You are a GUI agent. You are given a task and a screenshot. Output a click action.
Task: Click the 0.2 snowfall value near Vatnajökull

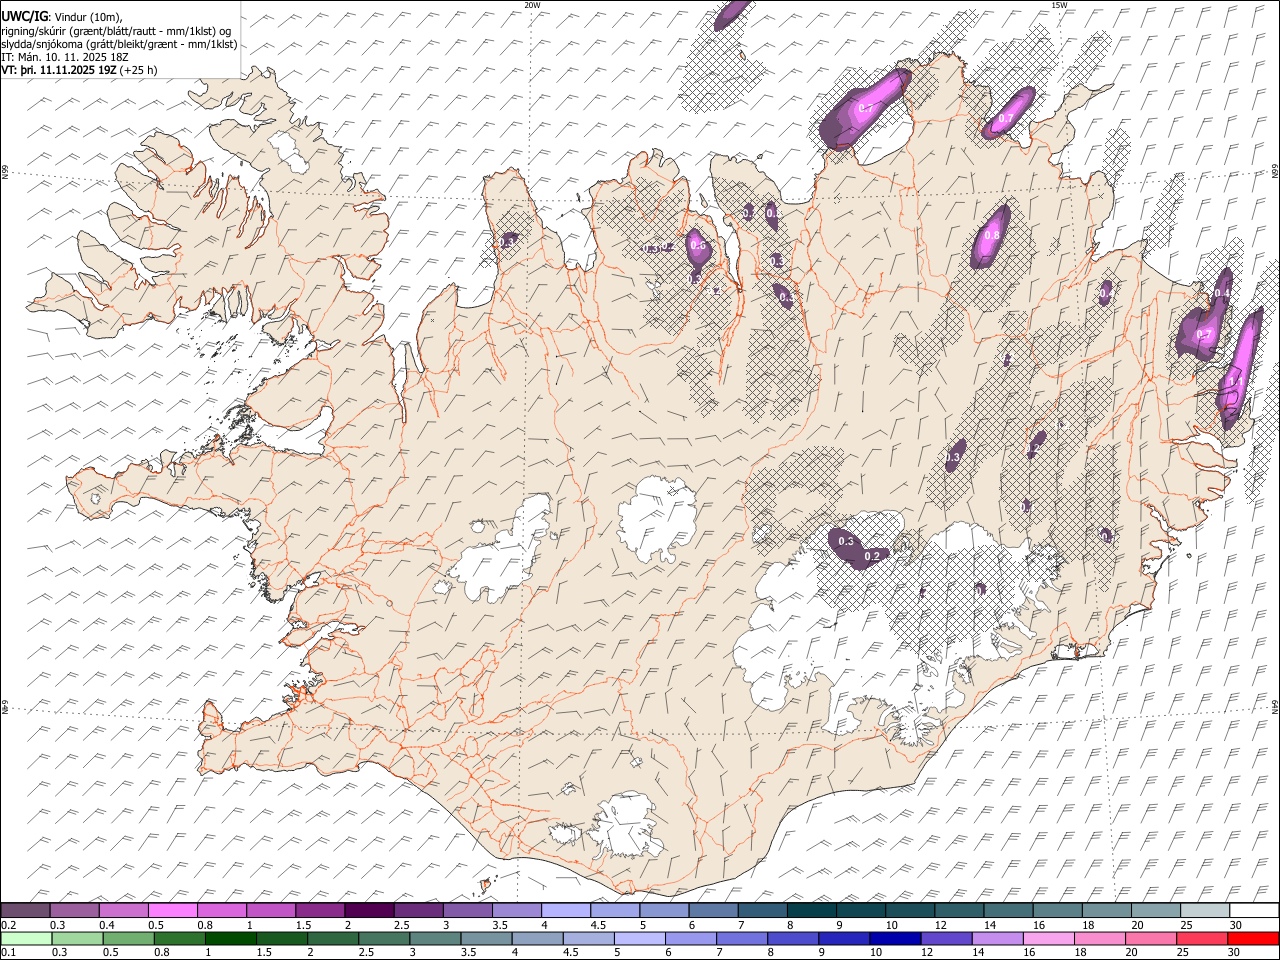872,556
